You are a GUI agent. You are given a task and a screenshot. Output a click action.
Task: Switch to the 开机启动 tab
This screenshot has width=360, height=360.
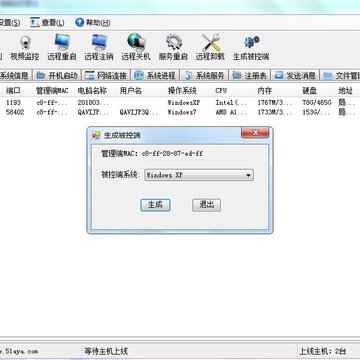(57, 76)
